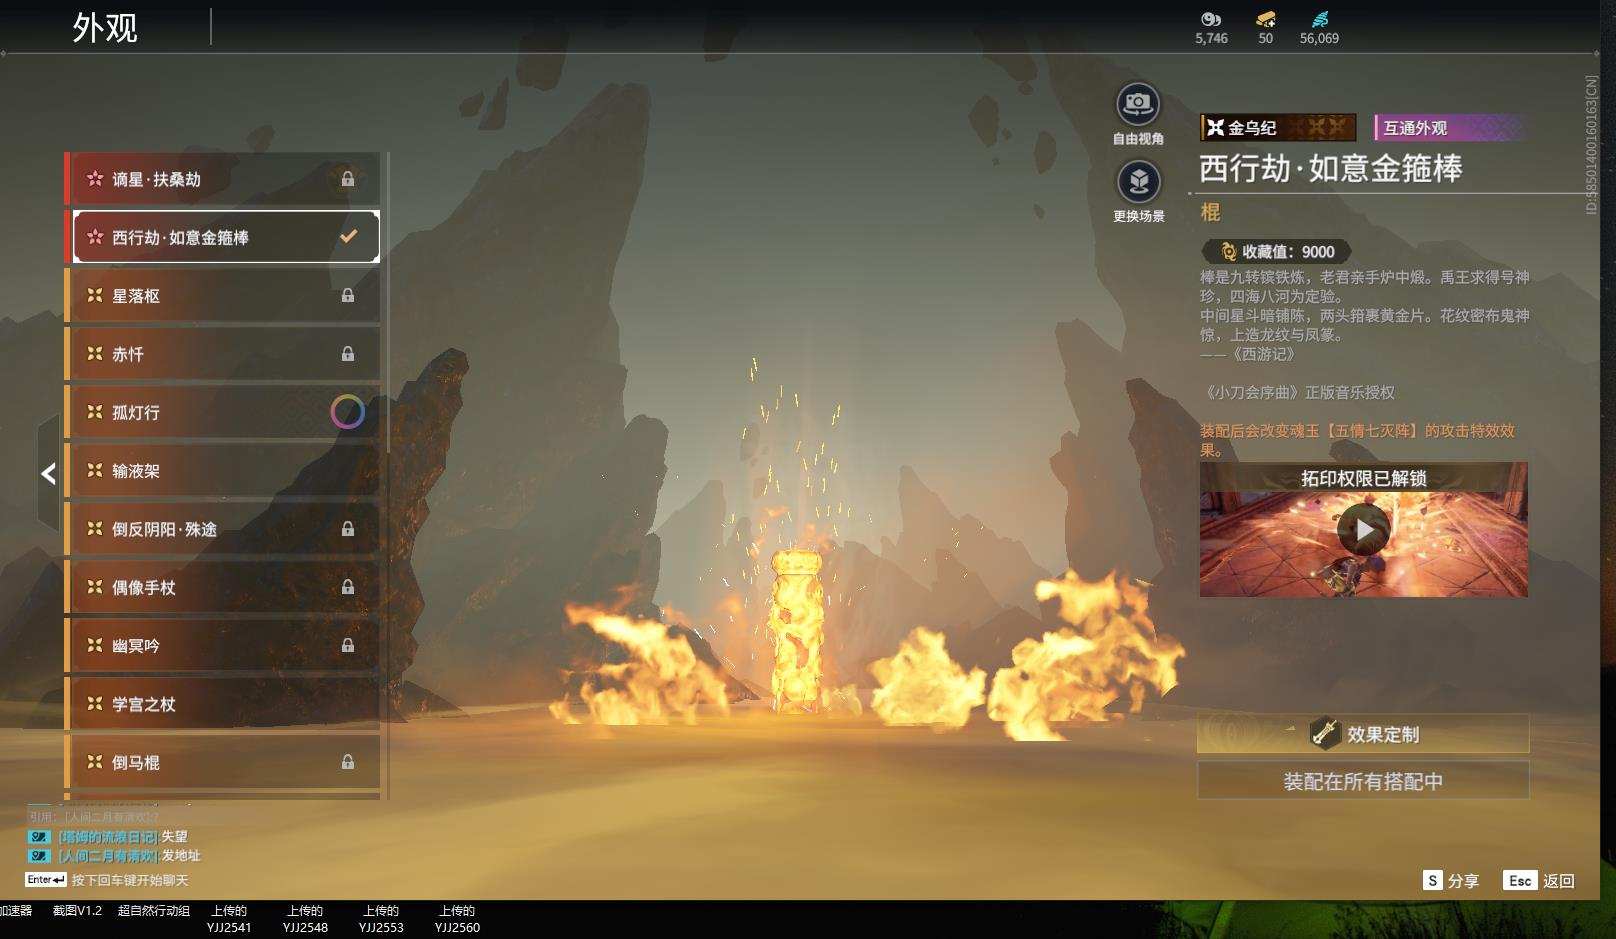Go back with Esc 返回 button

(x=1539, y=880)
